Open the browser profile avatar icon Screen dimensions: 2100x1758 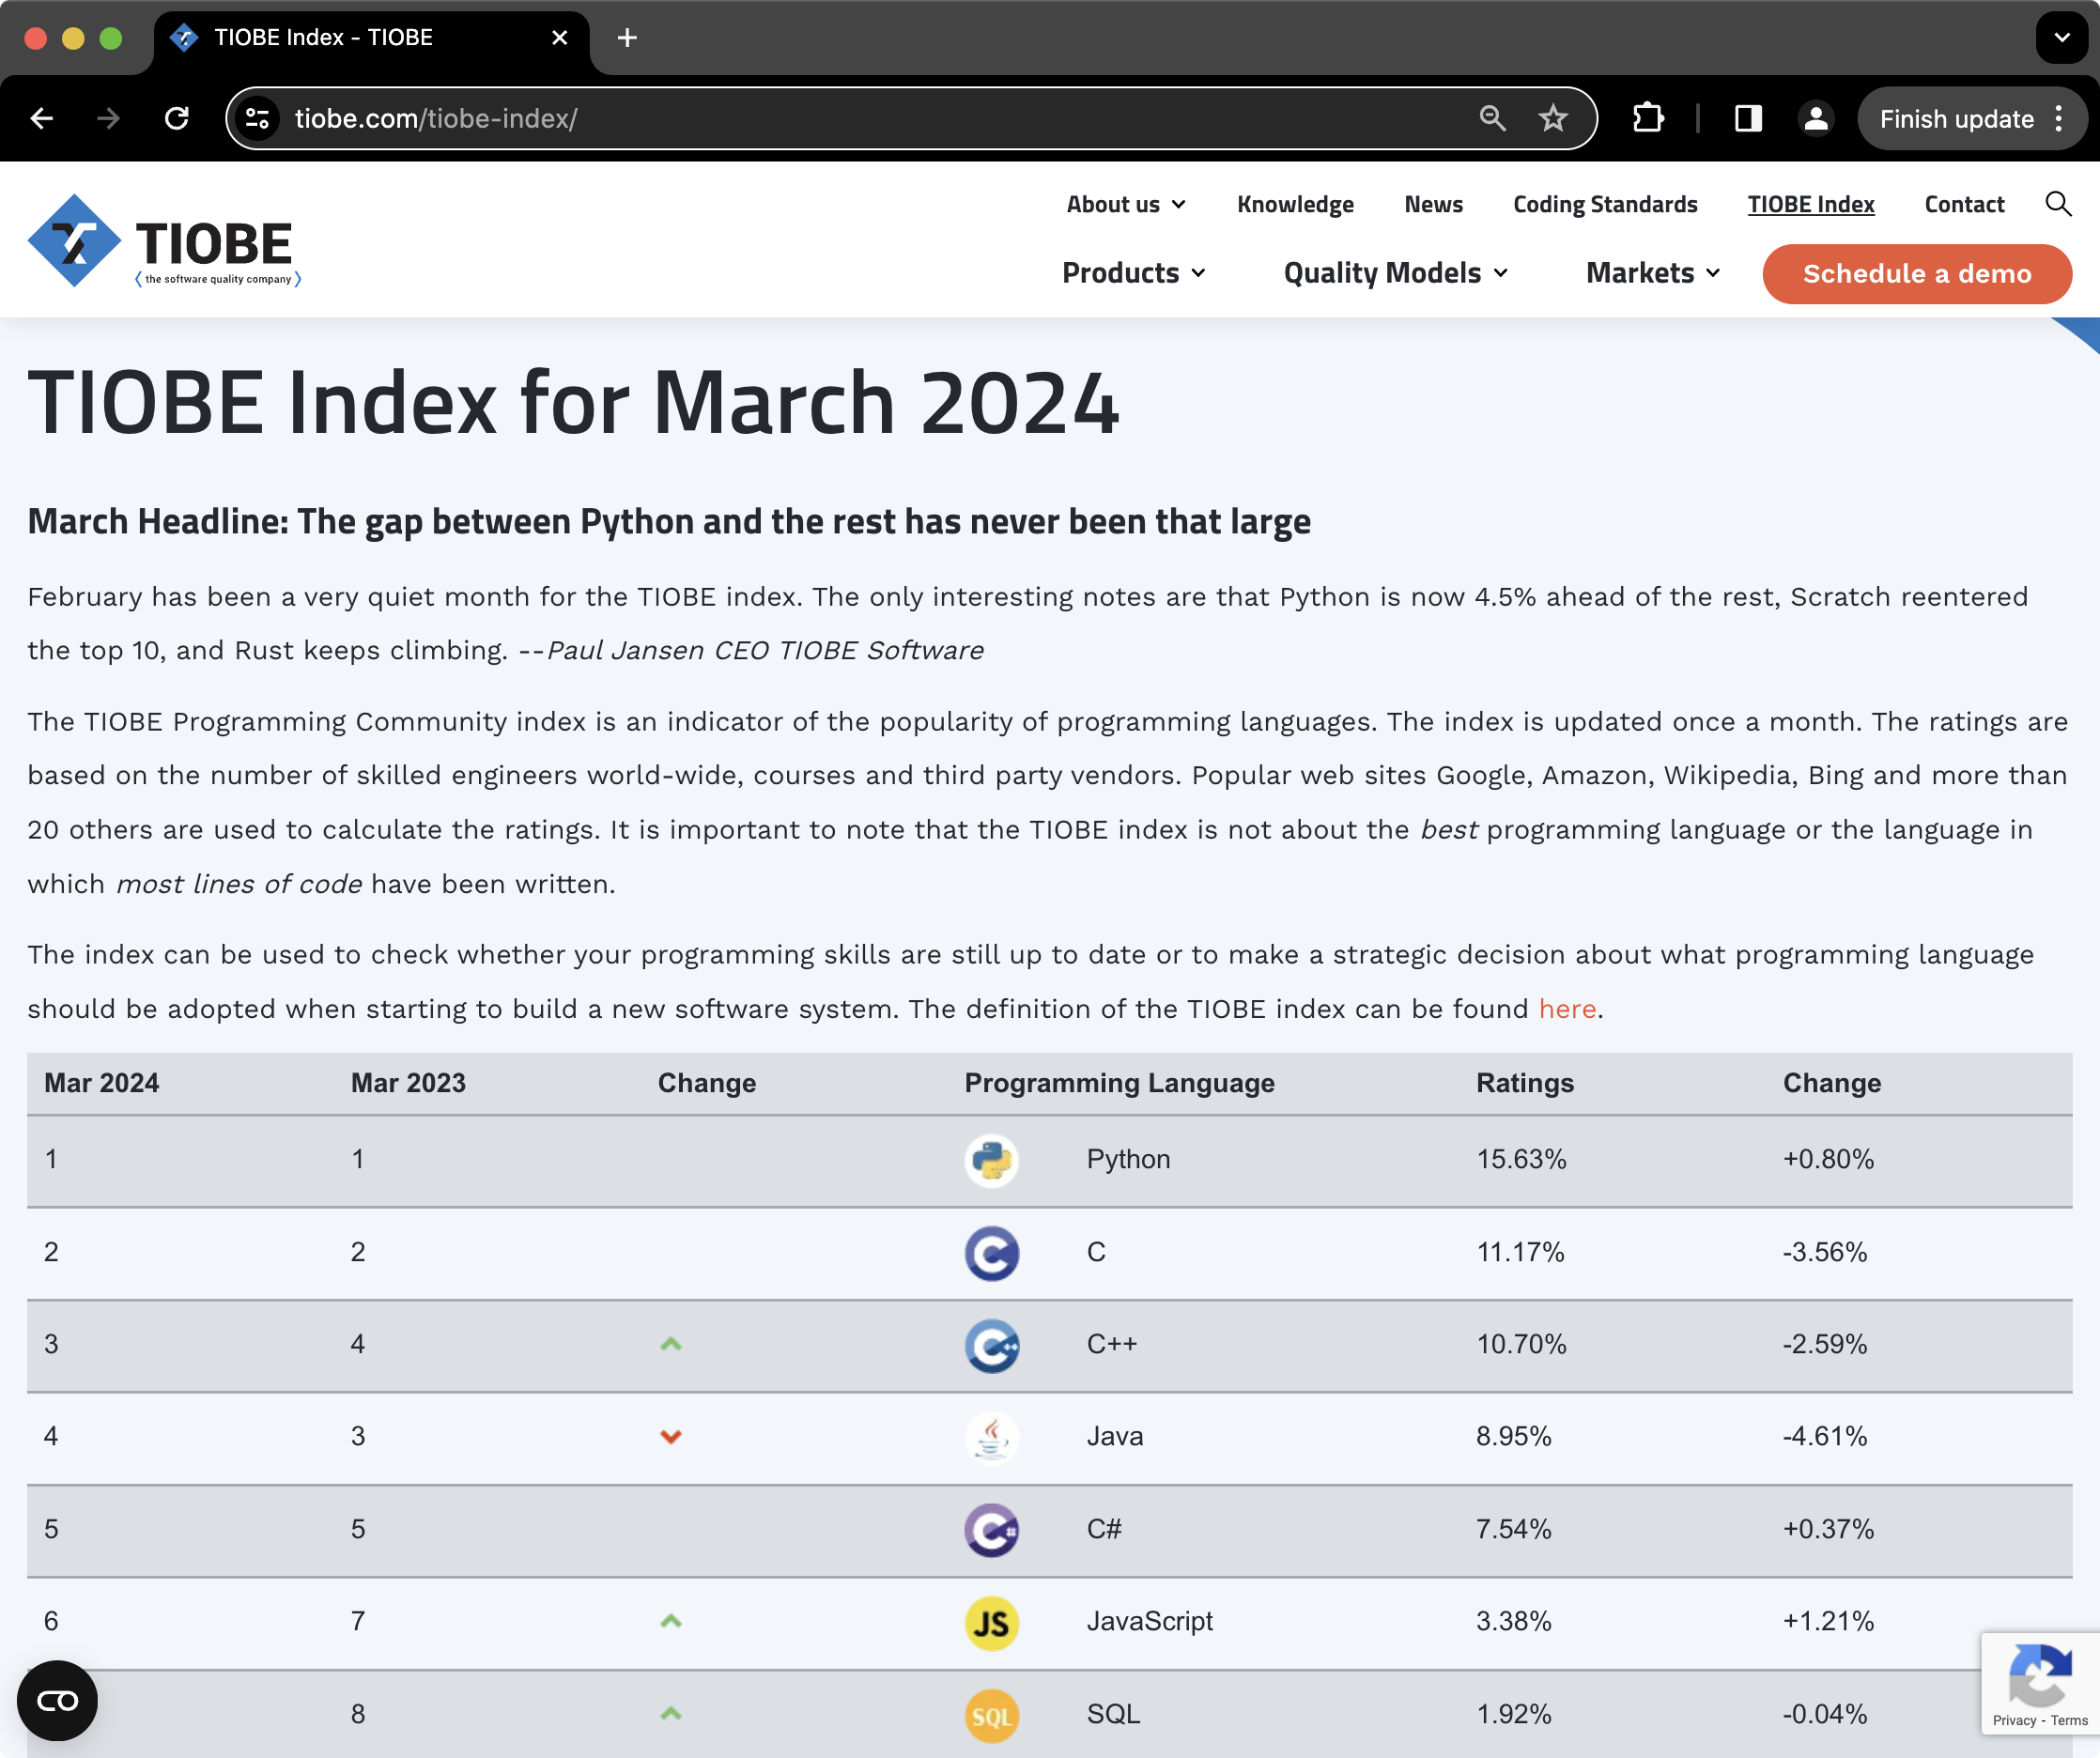(x=1816, y=119)
